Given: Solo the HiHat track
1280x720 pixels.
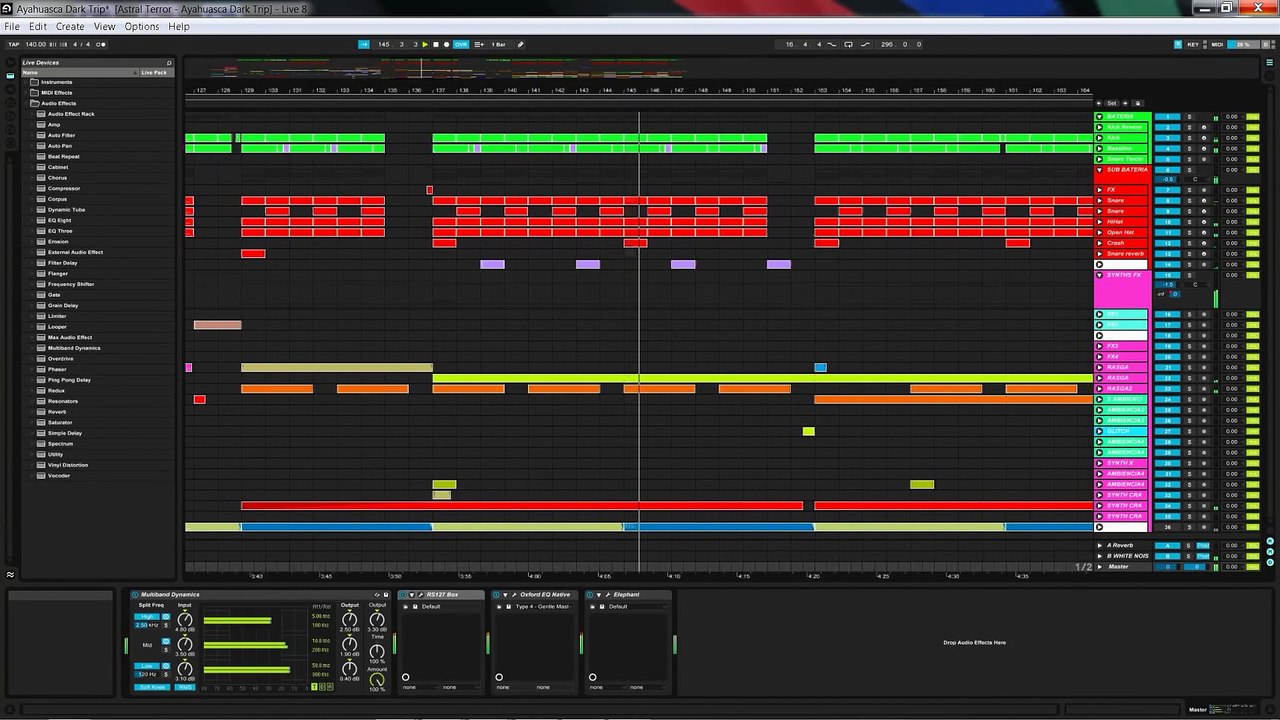Looking at the screenshot, I should click(1189, 222).
